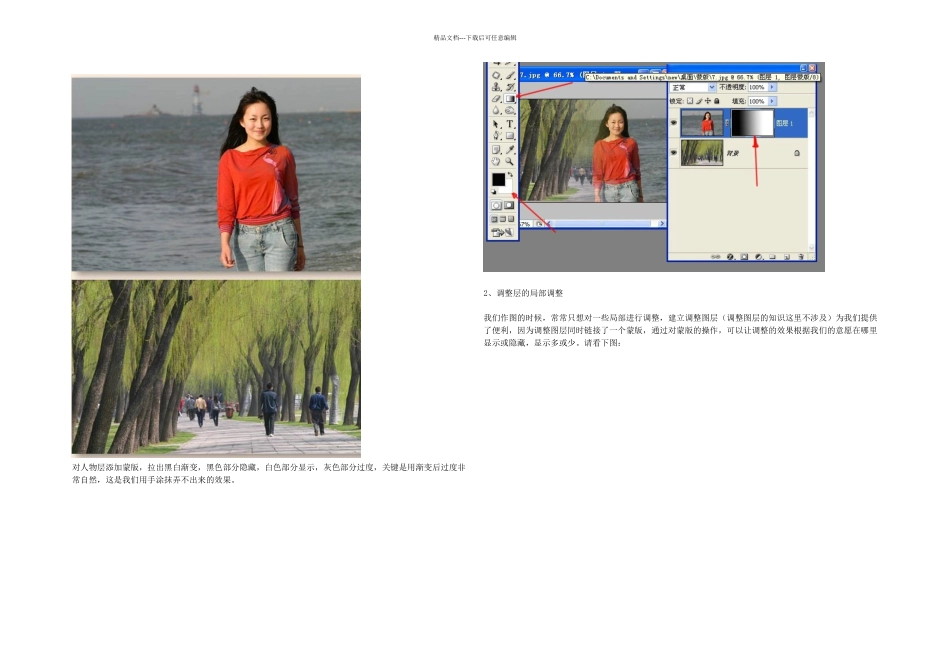Image resolution: width=950 pixels, height=672 pixels.
Task: Create new adjustment layer button
Action: [x=758, y=256]
